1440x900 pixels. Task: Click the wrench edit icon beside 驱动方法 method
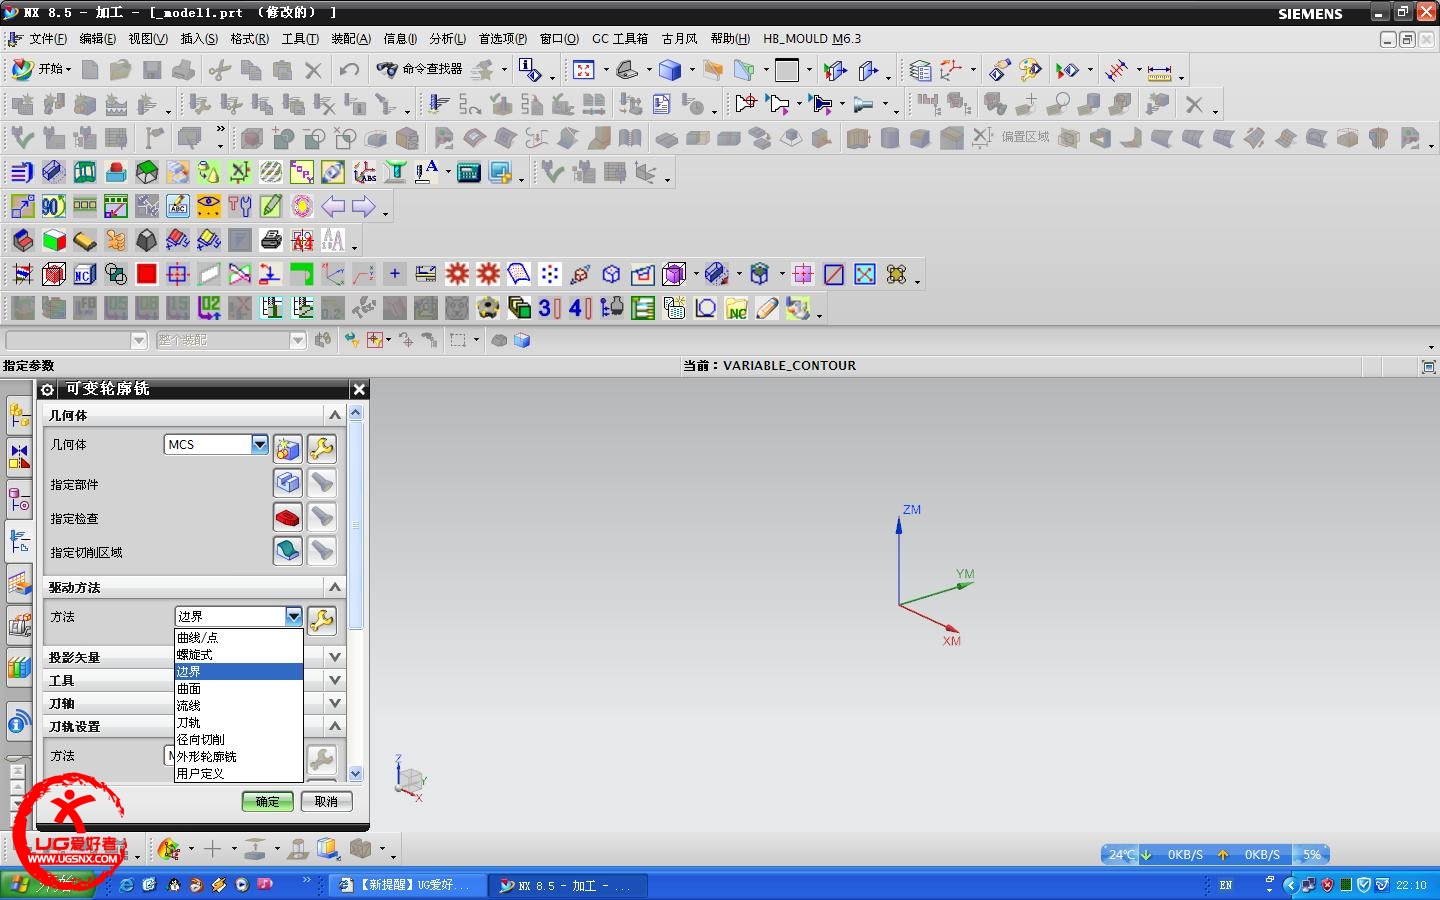click(x=321, y=620)
